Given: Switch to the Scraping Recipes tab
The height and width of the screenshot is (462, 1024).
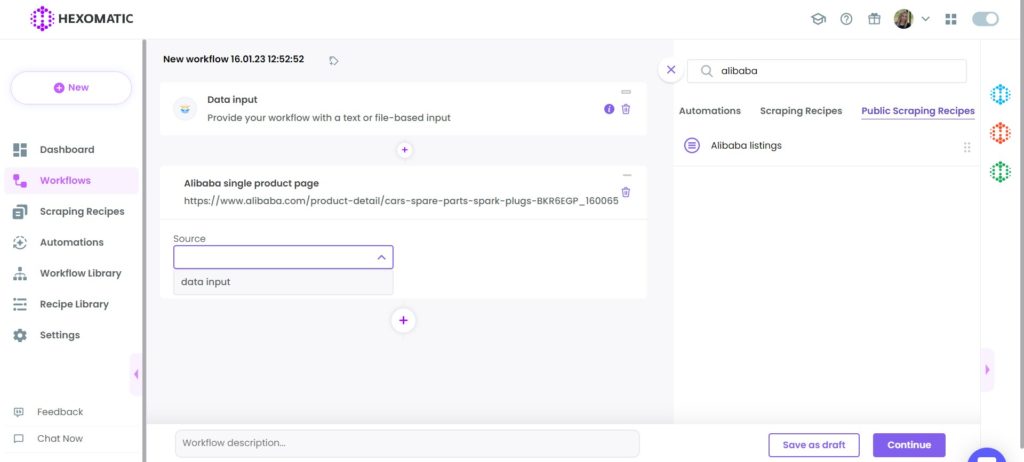Looking at the screenshot, I should [801, 111].
